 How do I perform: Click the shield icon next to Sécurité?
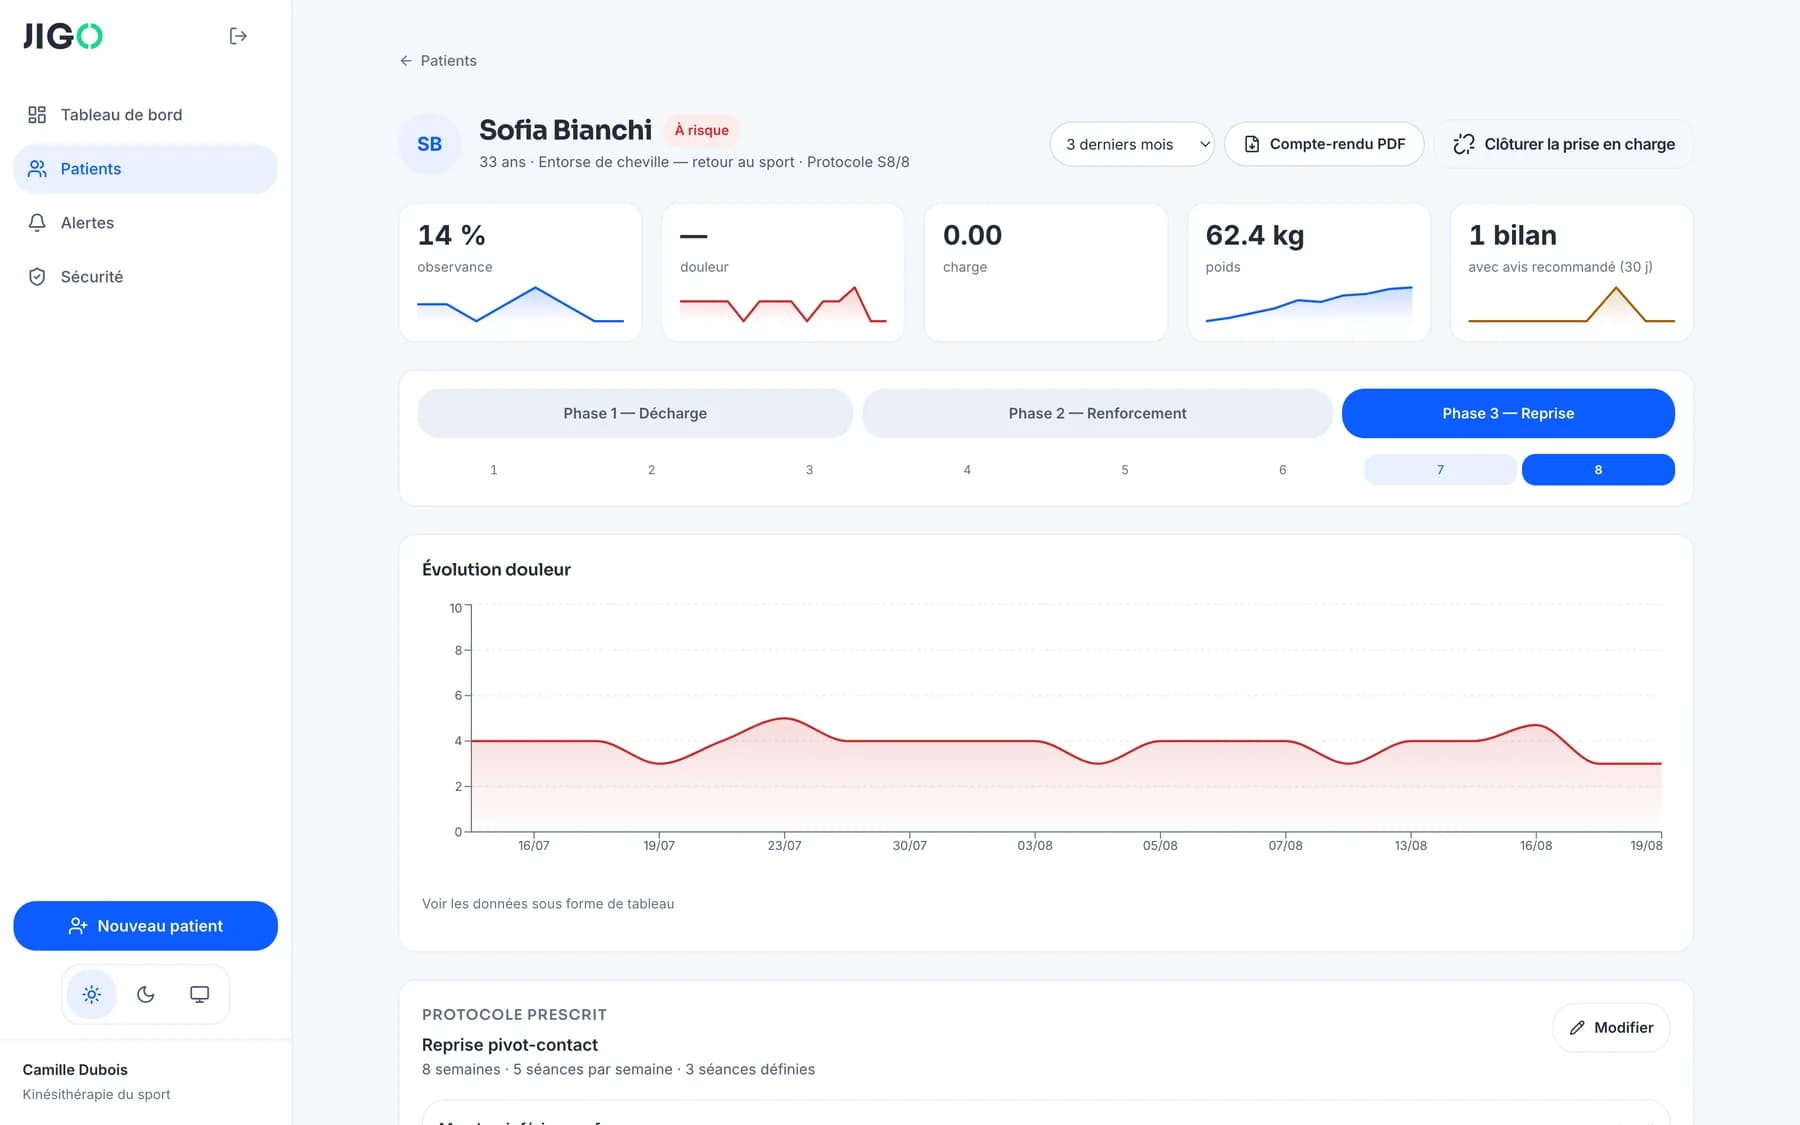coord(37,277)
